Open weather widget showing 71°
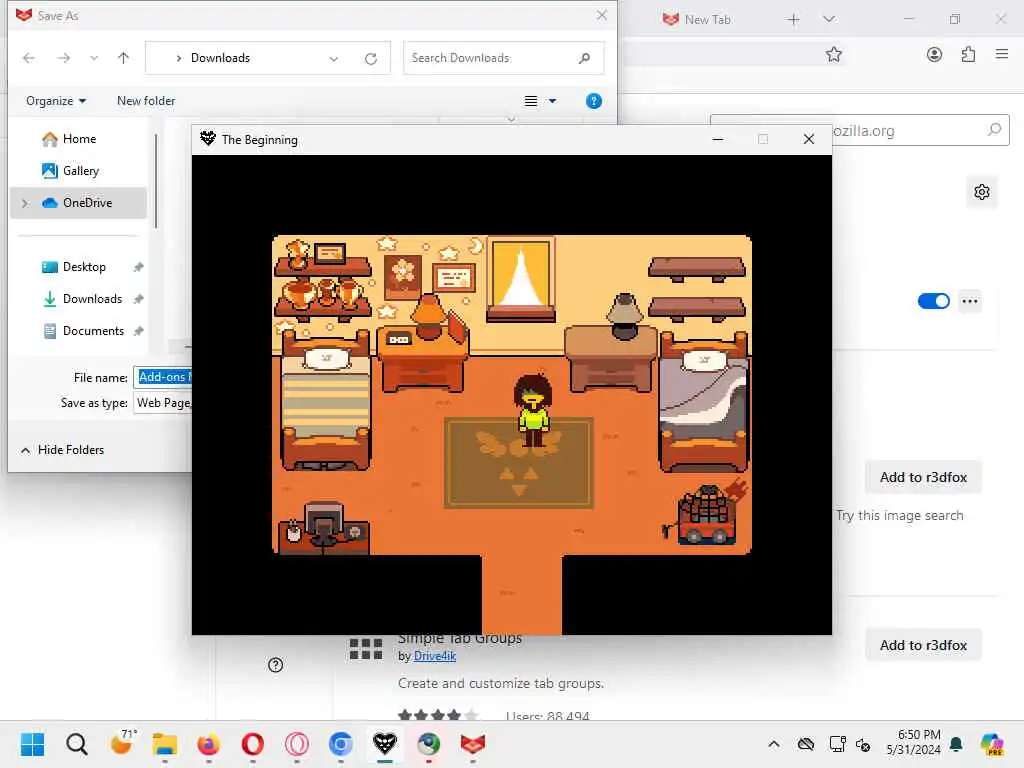Screen dimensions: 1024x768 [122, 743]
